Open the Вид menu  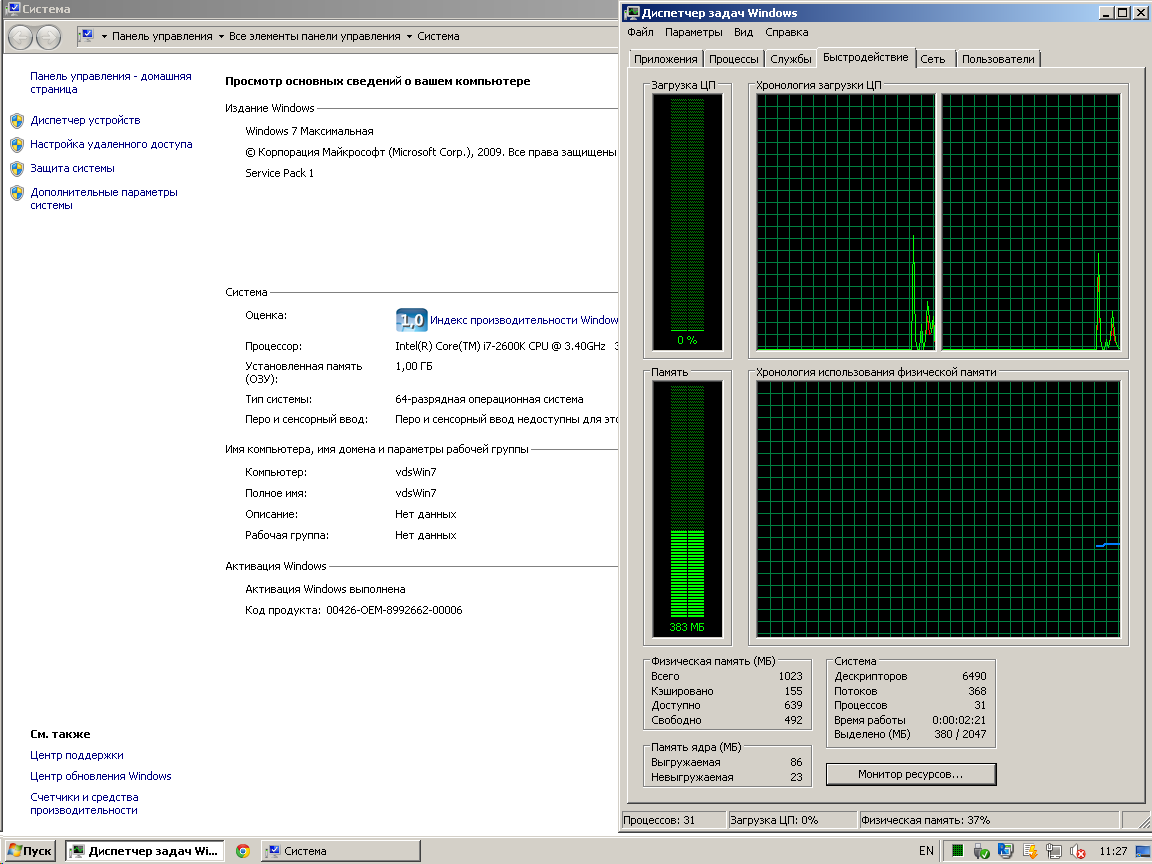point(744,32)
